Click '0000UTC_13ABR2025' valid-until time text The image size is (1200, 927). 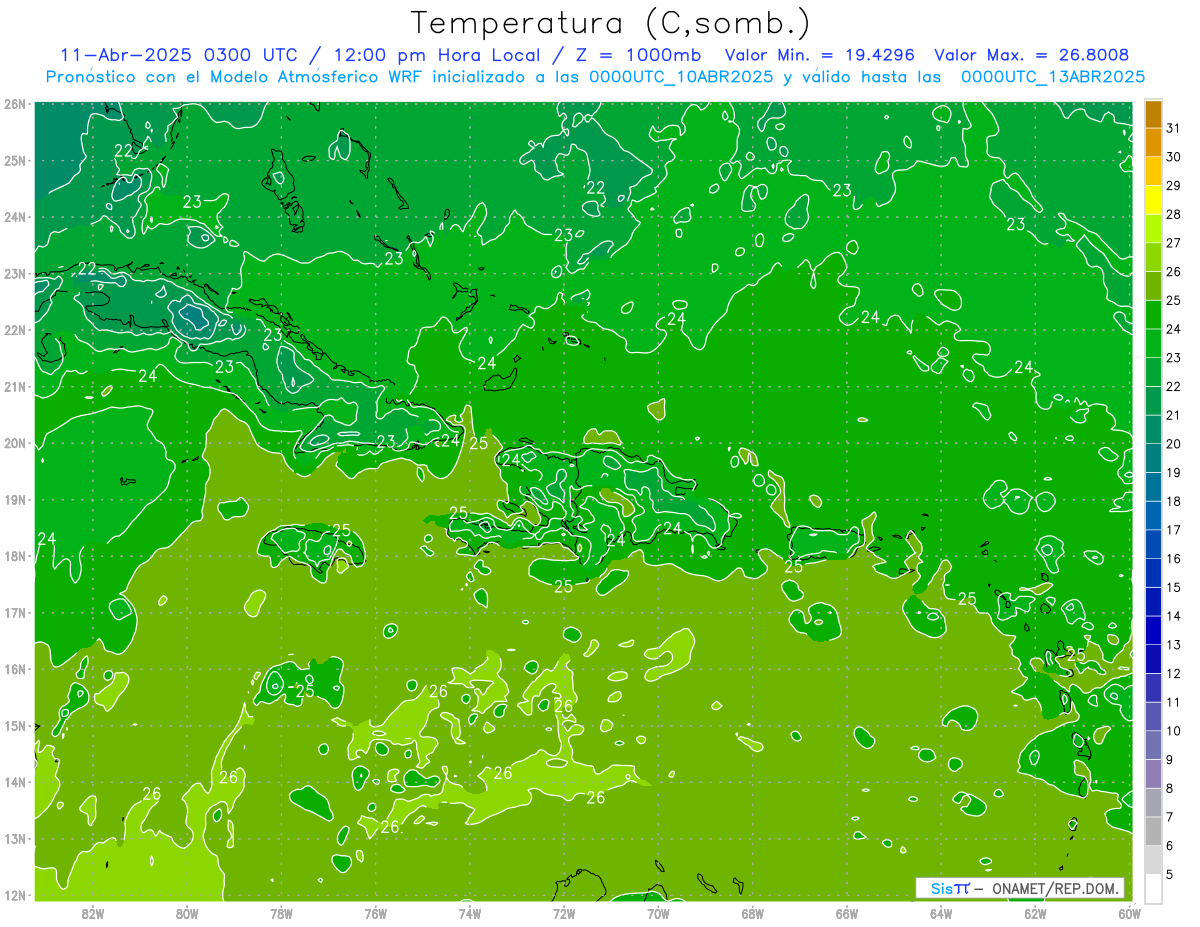1052,77
